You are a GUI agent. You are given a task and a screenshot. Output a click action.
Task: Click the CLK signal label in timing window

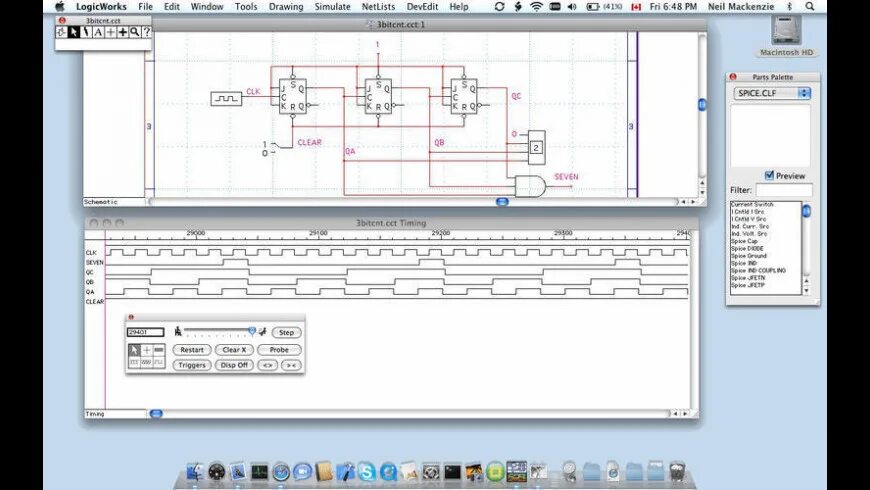91,252
